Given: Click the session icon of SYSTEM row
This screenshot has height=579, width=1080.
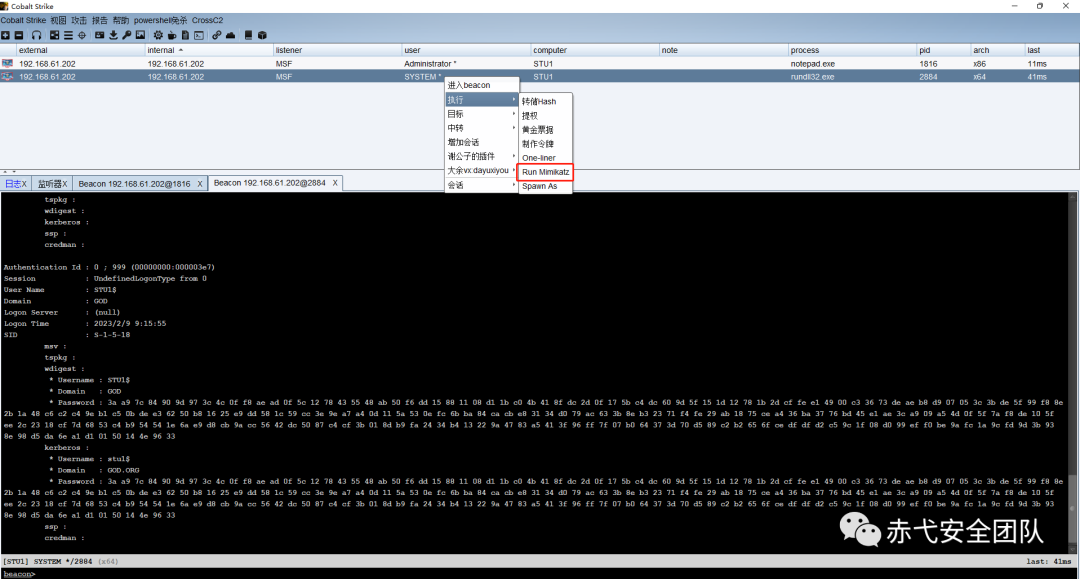Looking at the screenshot, I should [8, 76].
